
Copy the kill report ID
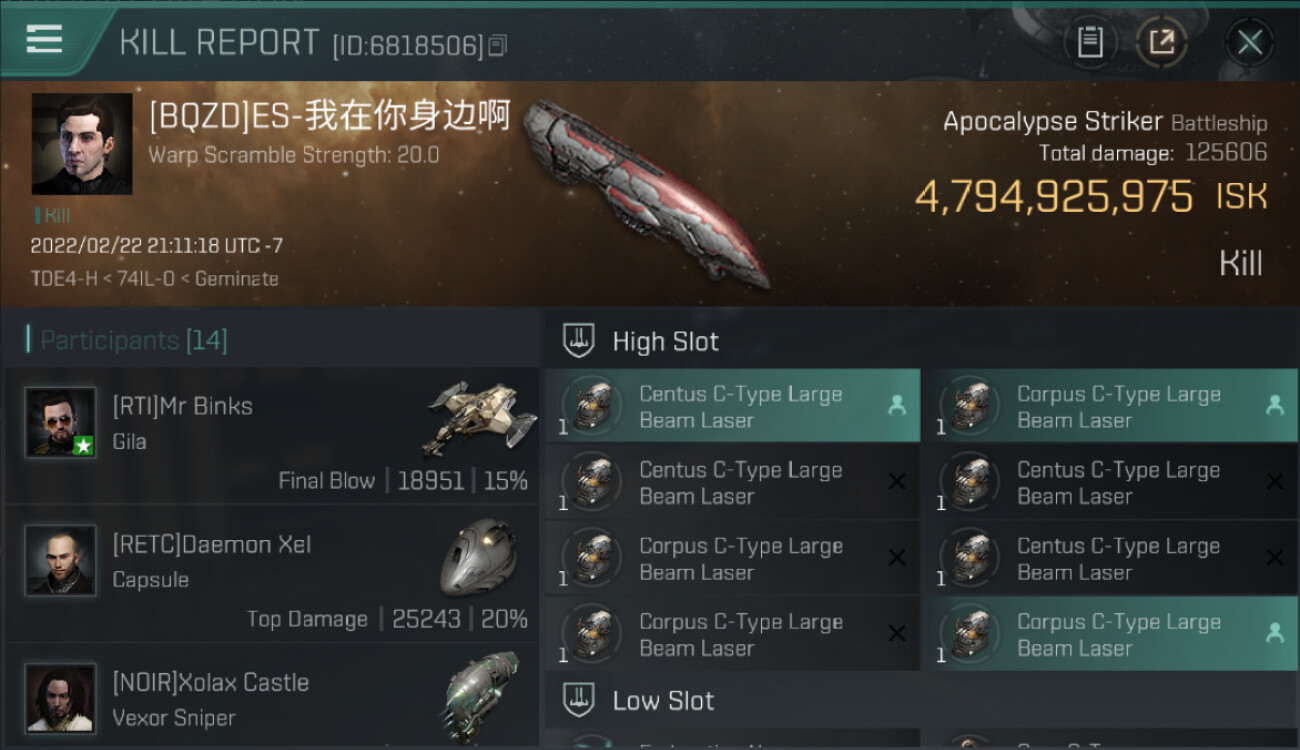pyautogui.click(x=498, y=45)
